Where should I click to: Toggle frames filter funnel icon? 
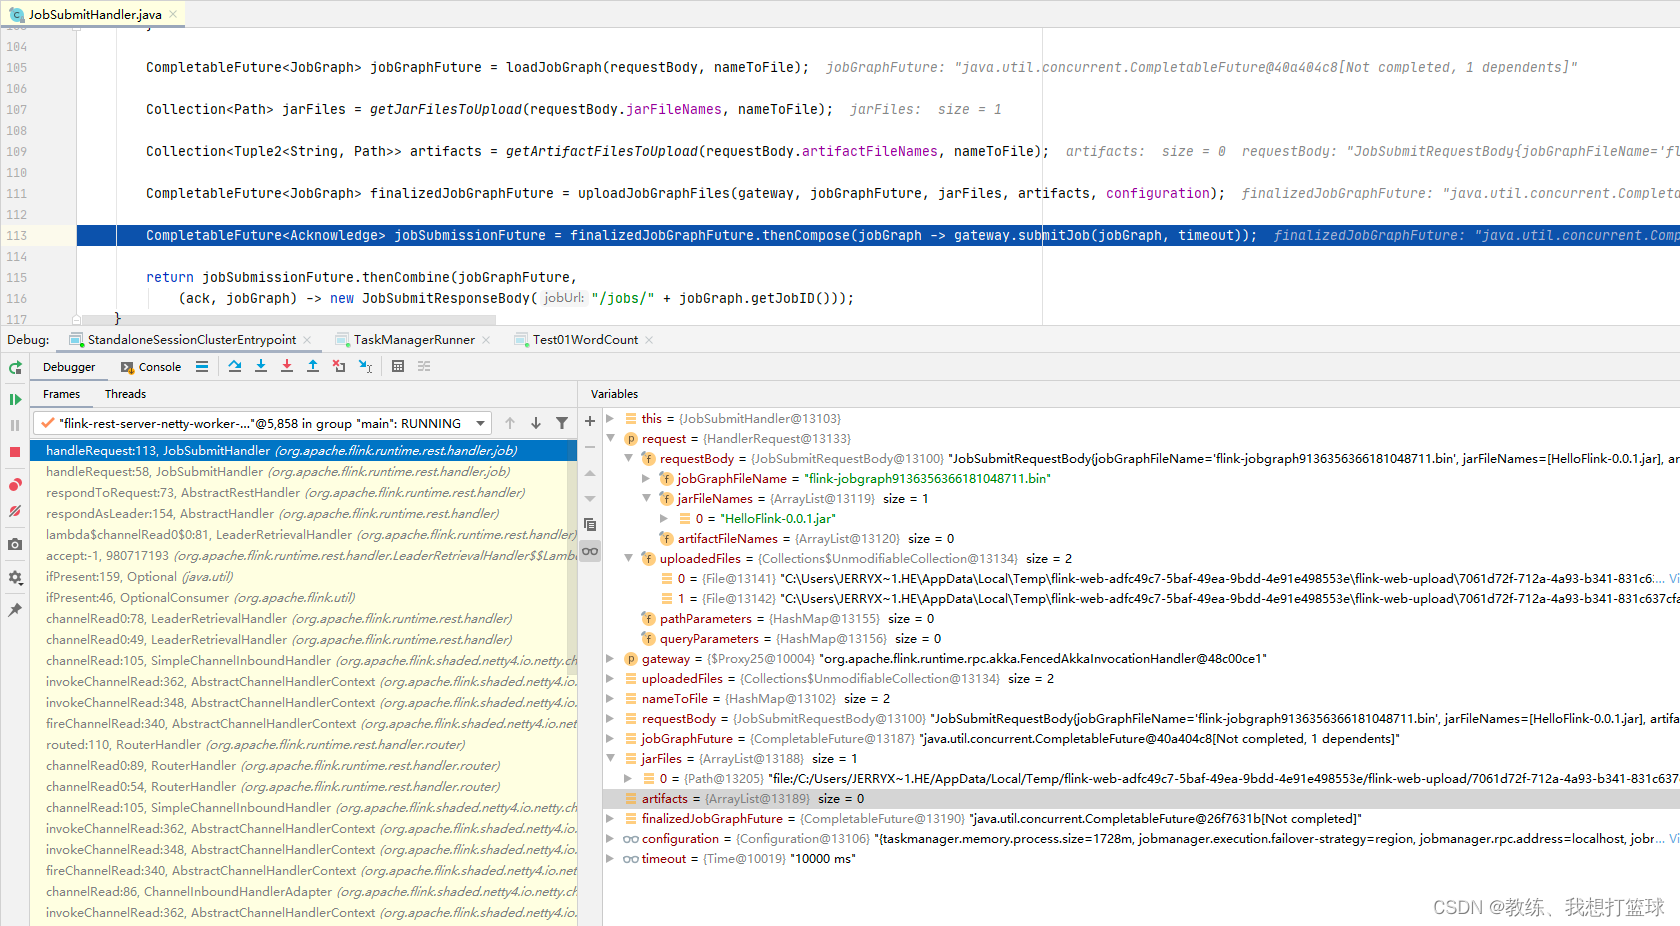click(562, 423)
